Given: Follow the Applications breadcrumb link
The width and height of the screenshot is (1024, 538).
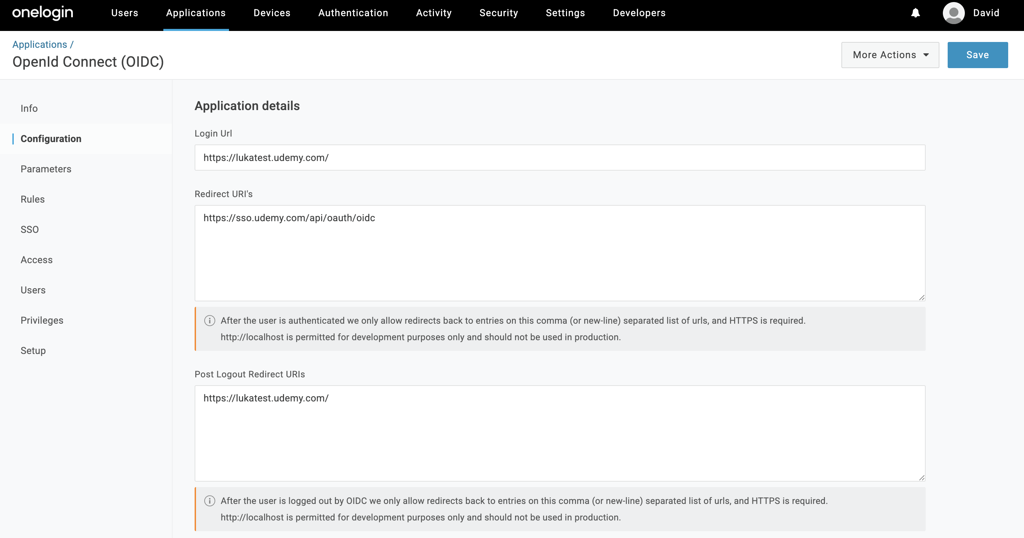Looking at the screenshot, I should click(x=40, y=44).
